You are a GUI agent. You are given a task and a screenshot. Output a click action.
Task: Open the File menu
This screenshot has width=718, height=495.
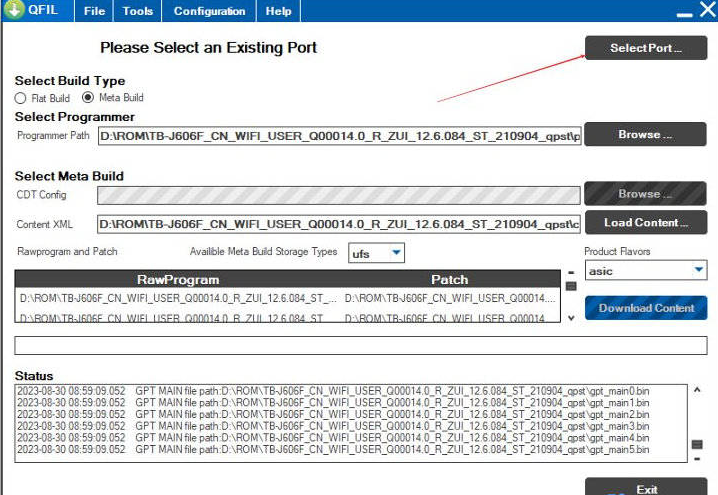94,11
